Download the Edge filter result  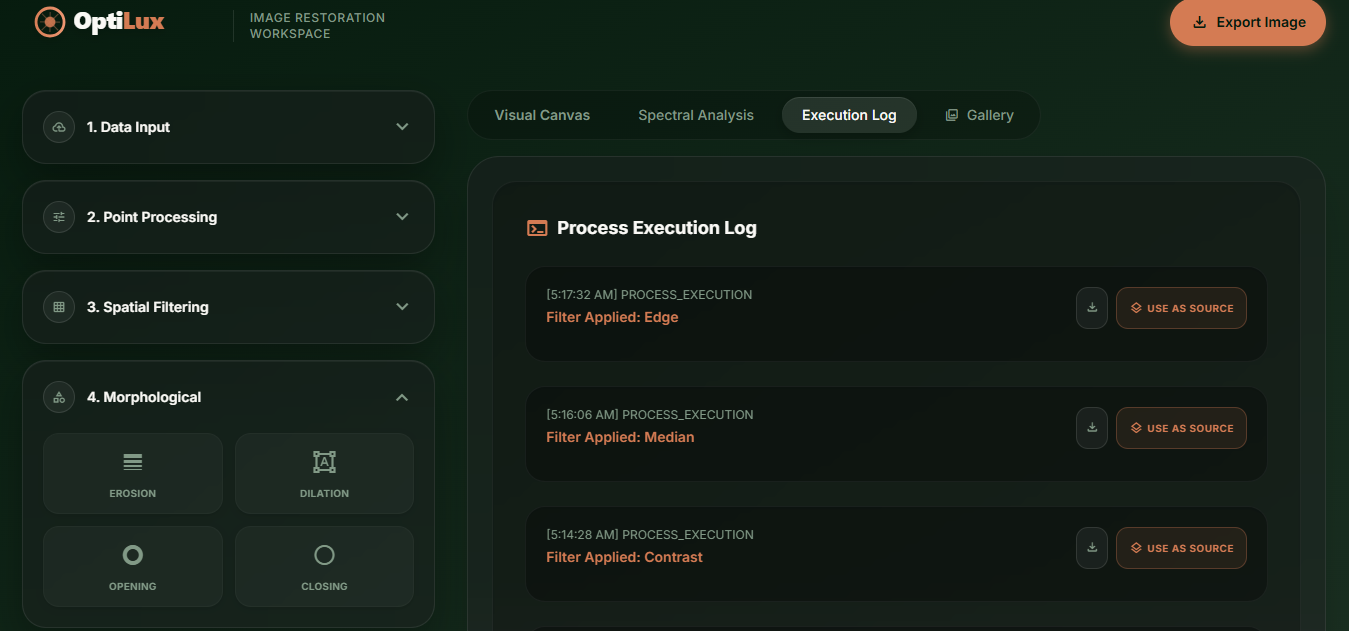pos(1092,308)
